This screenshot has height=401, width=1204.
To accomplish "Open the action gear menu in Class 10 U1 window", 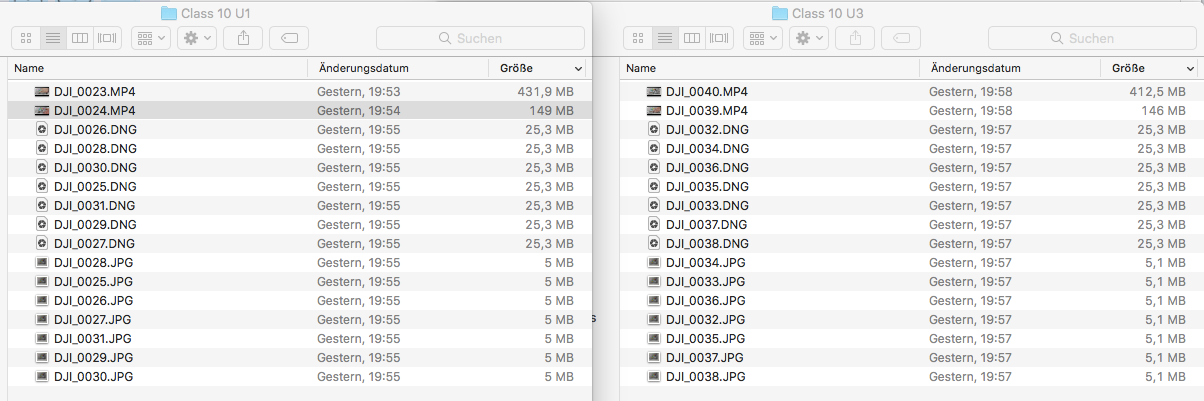I will [197, 38].
